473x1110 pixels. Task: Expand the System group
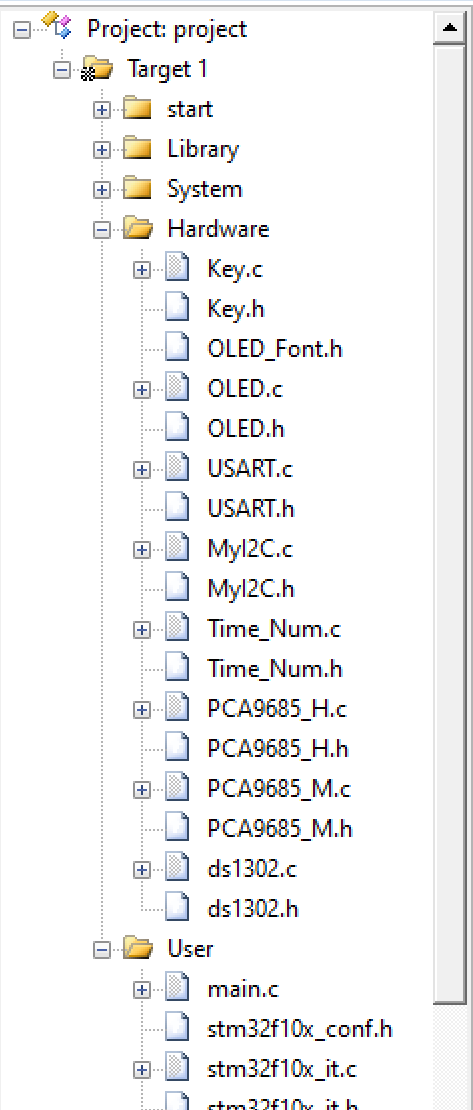click(x=103, y=190)
